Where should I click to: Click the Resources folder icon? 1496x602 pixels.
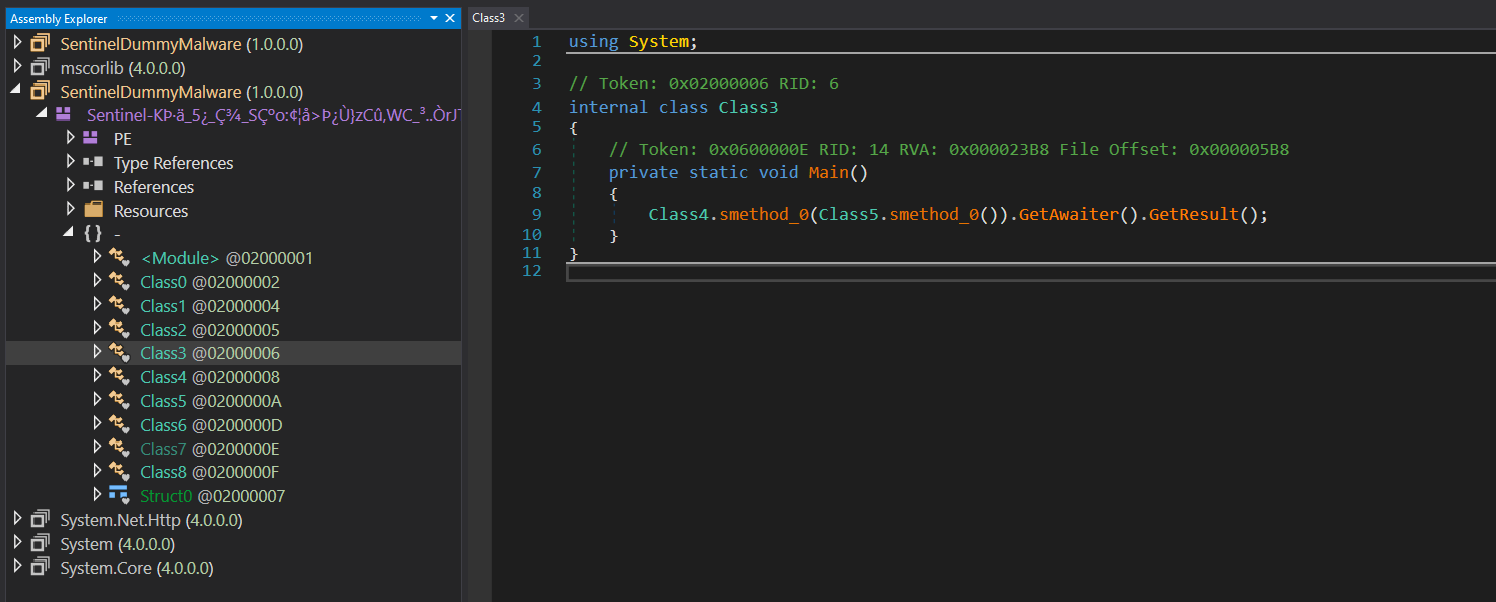[93, 210]
